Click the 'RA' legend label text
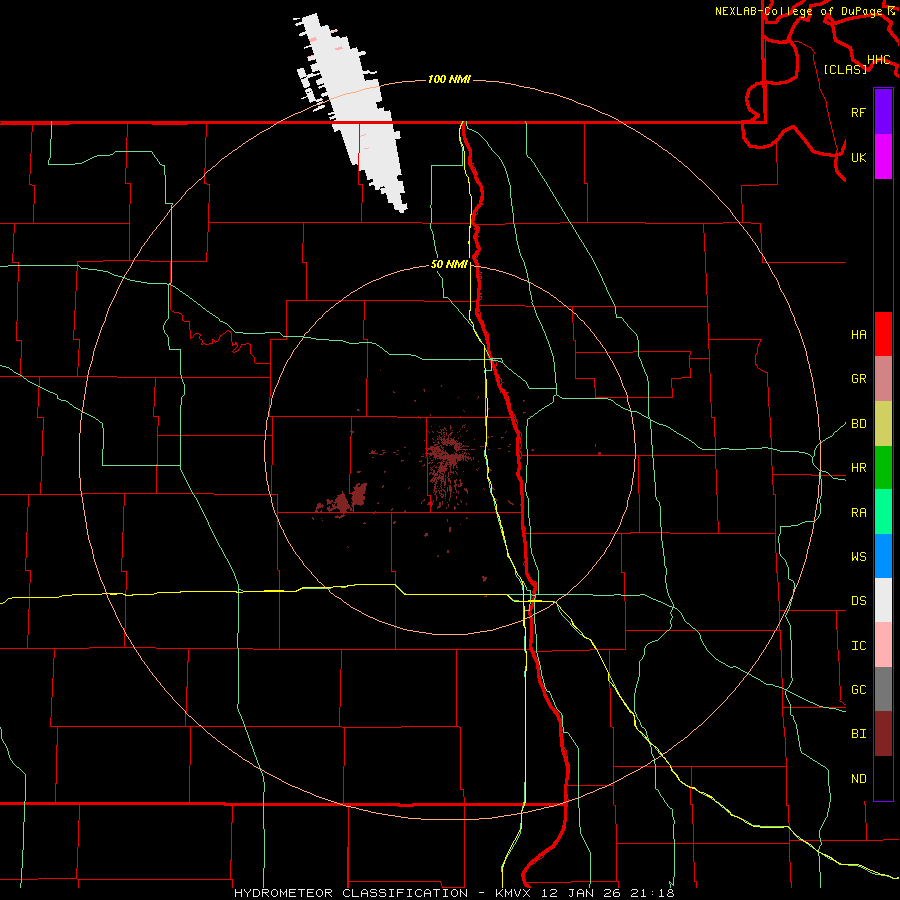900x900 pixels. coord(858,513)
